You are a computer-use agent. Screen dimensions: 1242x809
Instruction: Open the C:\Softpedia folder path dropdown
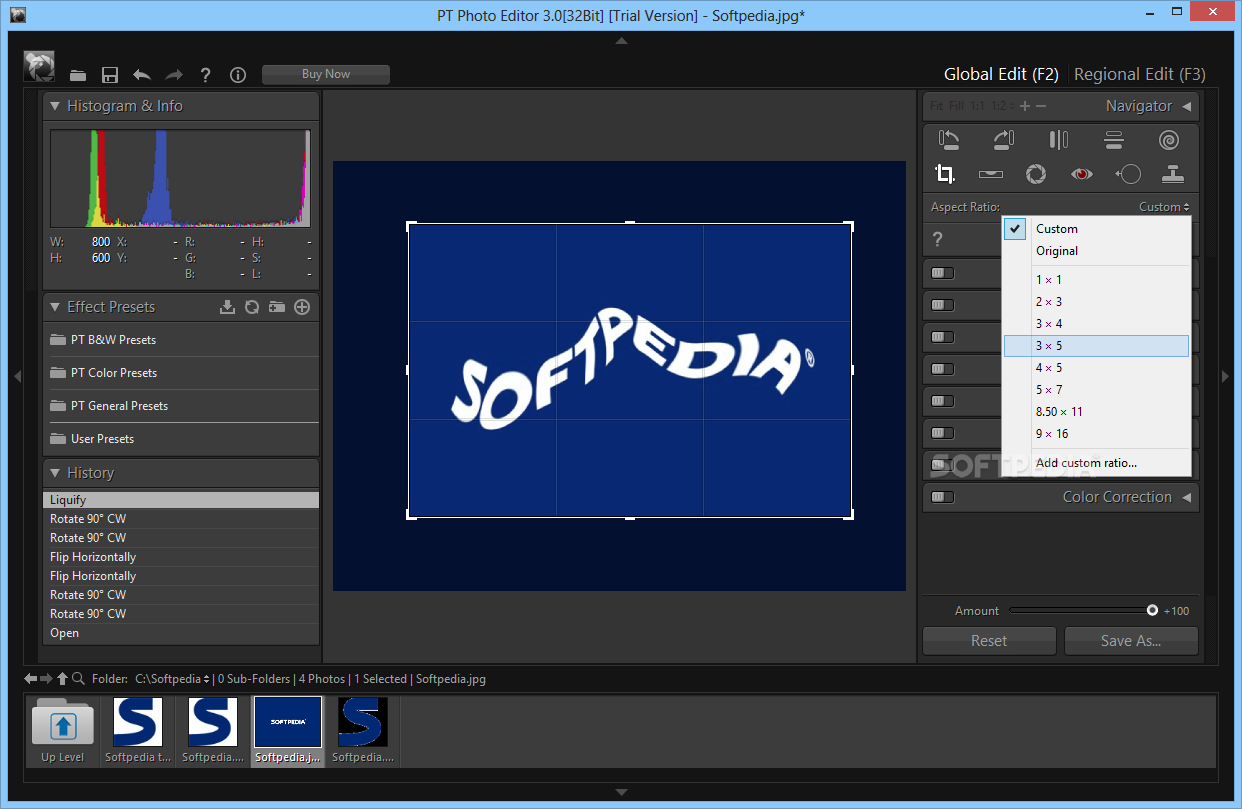172,679
